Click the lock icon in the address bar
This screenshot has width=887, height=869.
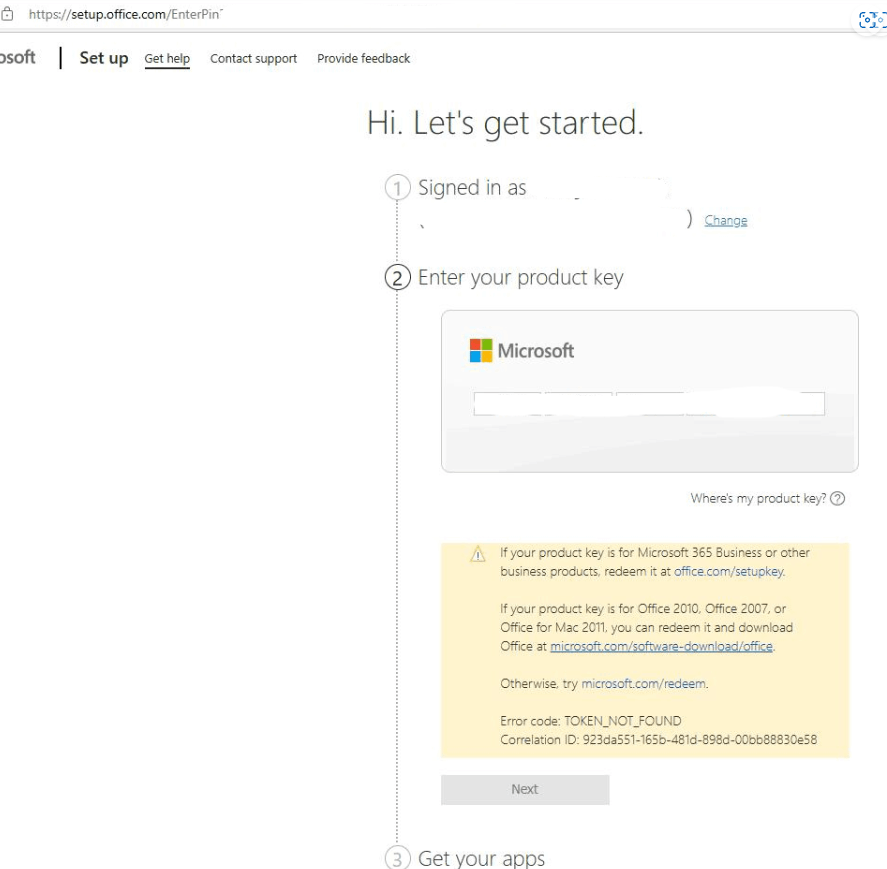[x=6, y=14]
